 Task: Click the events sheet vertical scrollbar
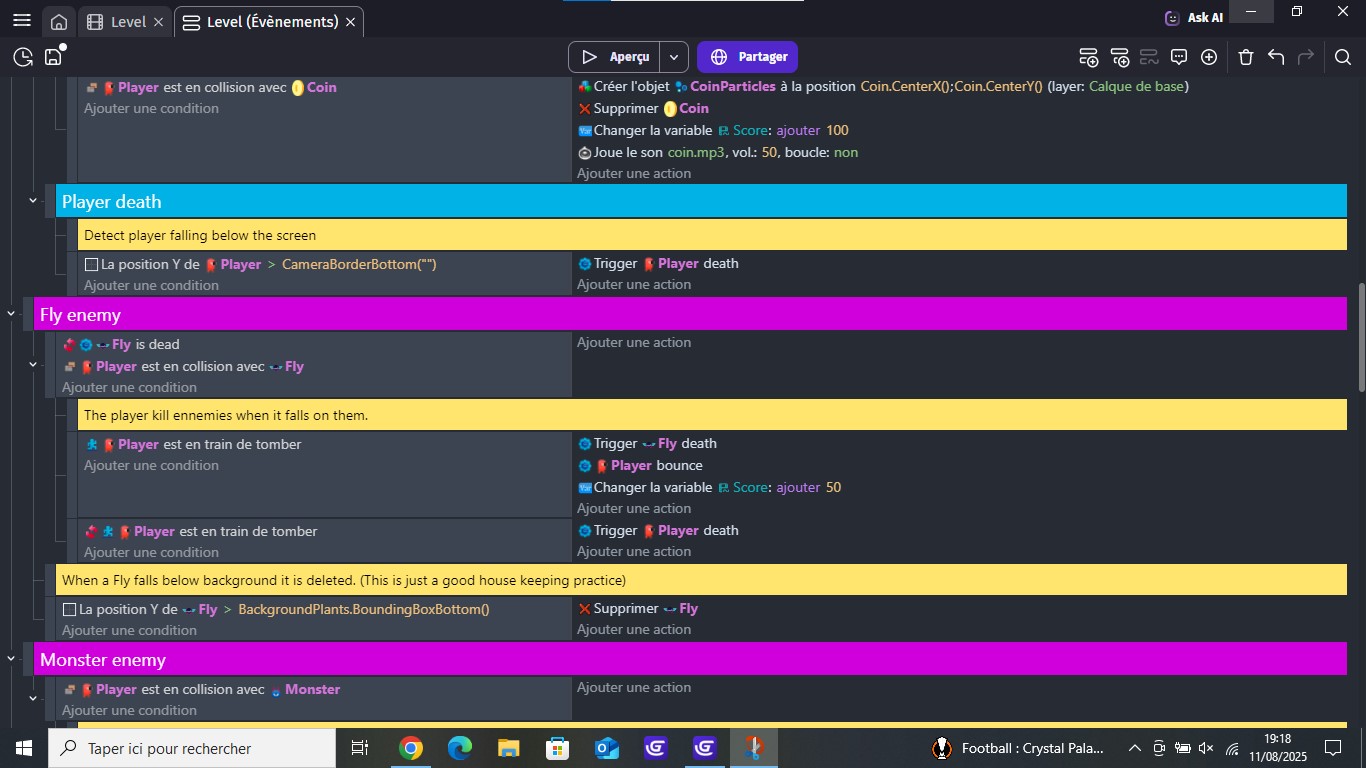click(x=1360, y=338)
